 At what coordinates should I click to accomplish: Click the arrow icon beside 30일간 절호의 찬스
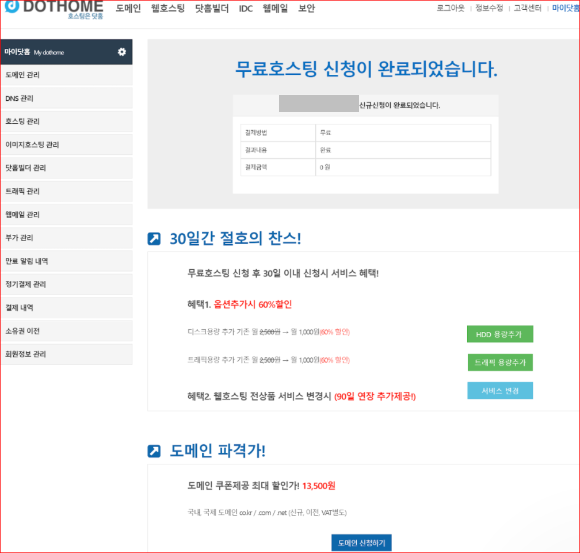[x=154, y=239]
